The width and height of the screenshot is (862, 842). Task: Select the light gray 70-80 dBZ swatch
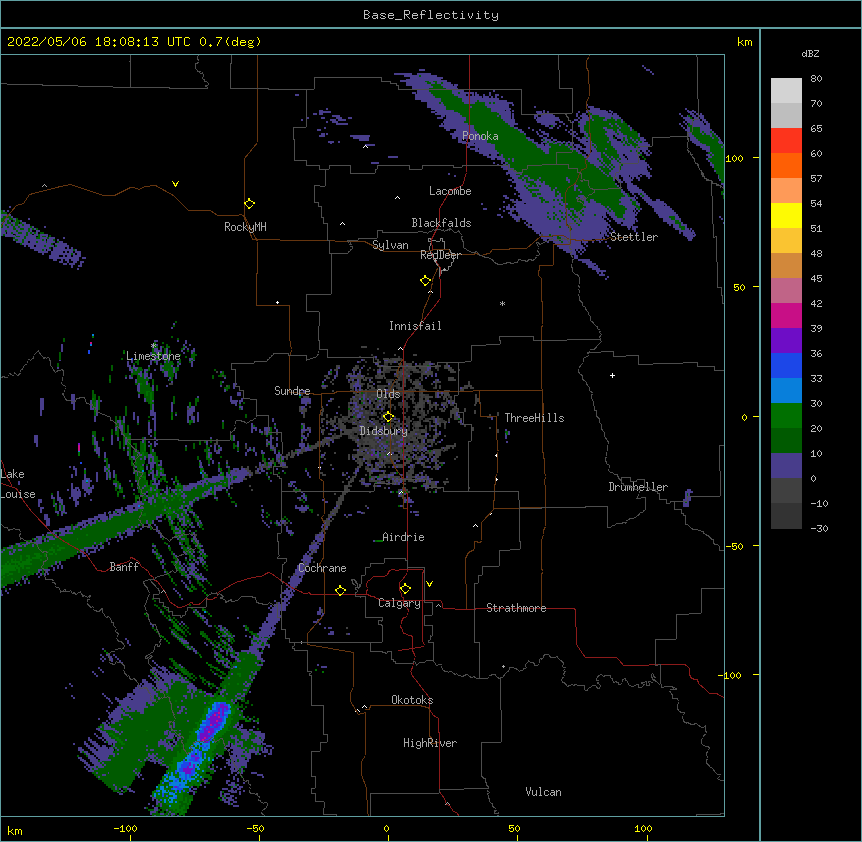[x=786, y=90]
